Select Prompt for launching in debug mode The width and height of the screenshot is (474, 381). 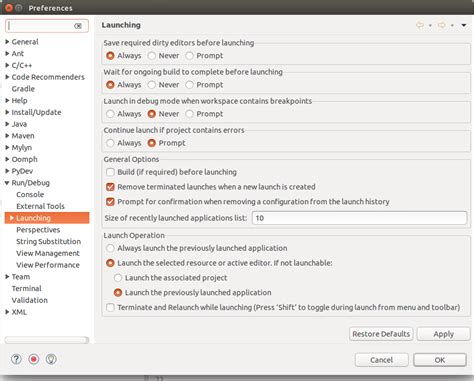pos(189,114)
